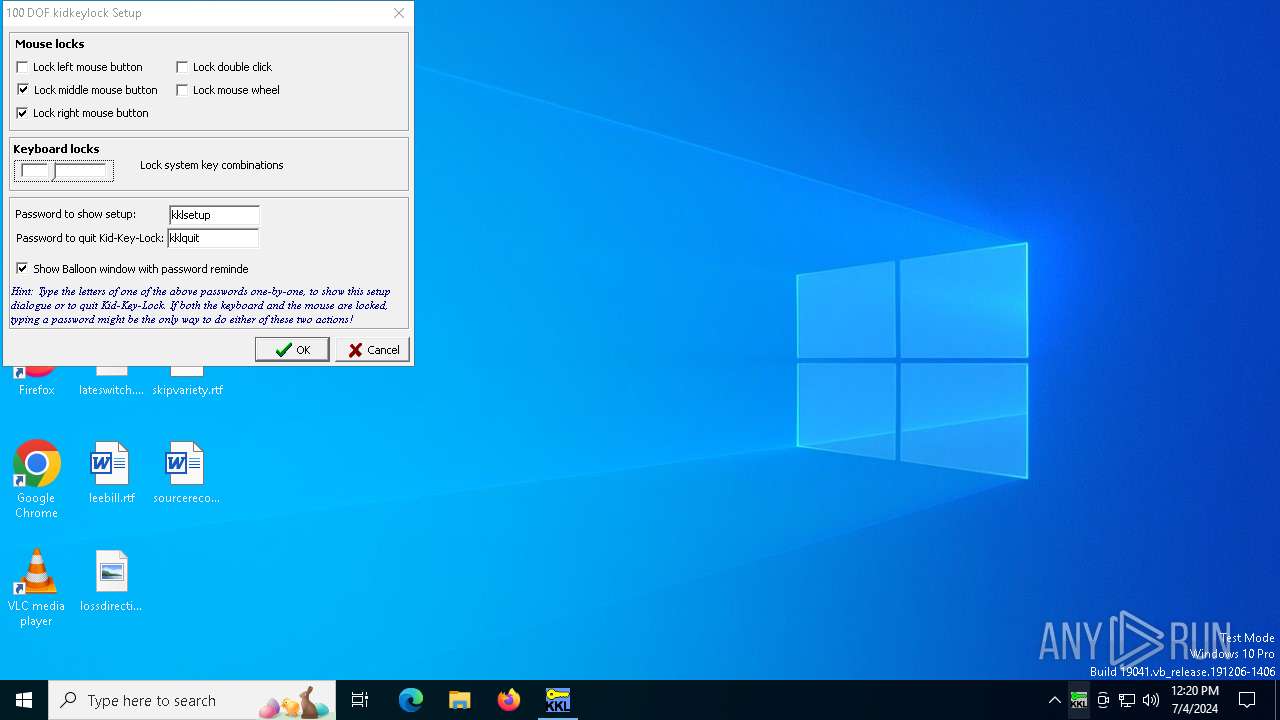Select the leebill.rtf desktop file

click(111, 472)
